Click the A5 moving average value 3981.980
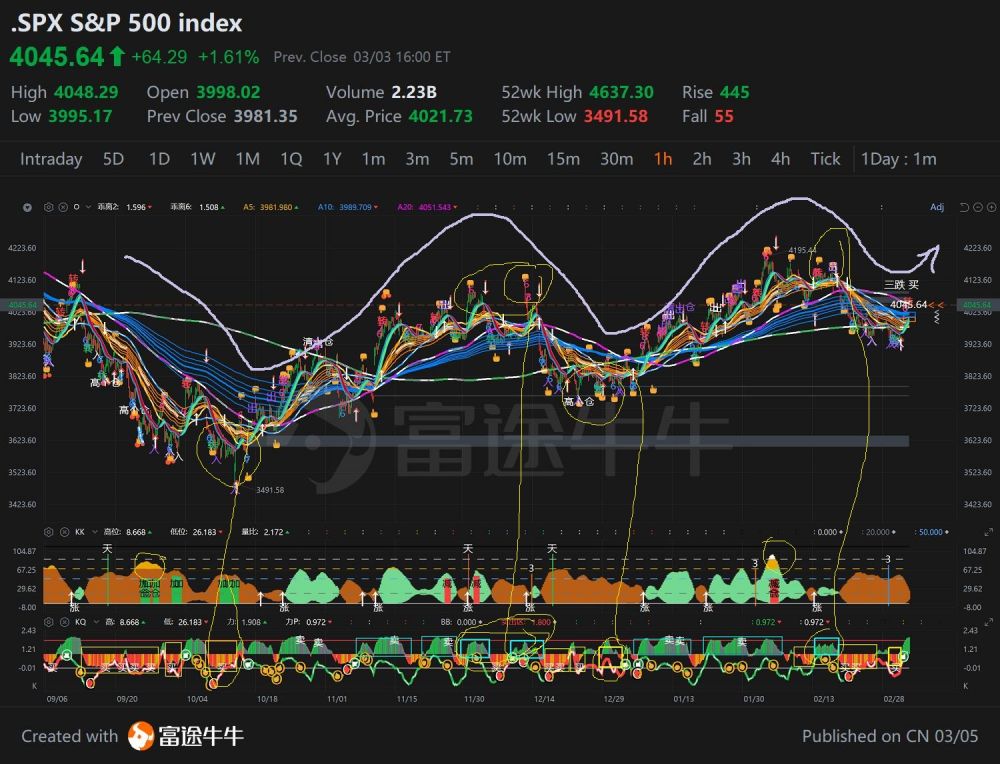Screen dimensions: 1000x764 276,207
